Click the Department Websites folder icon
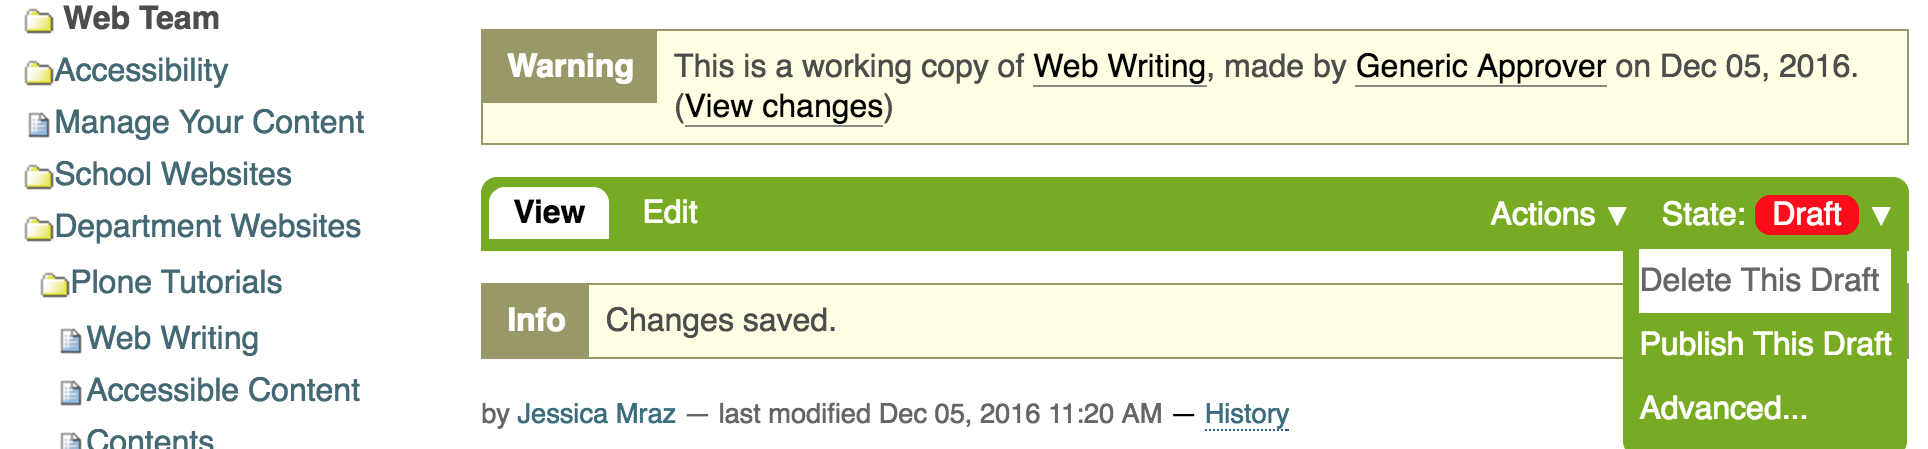 pos(39,228)
